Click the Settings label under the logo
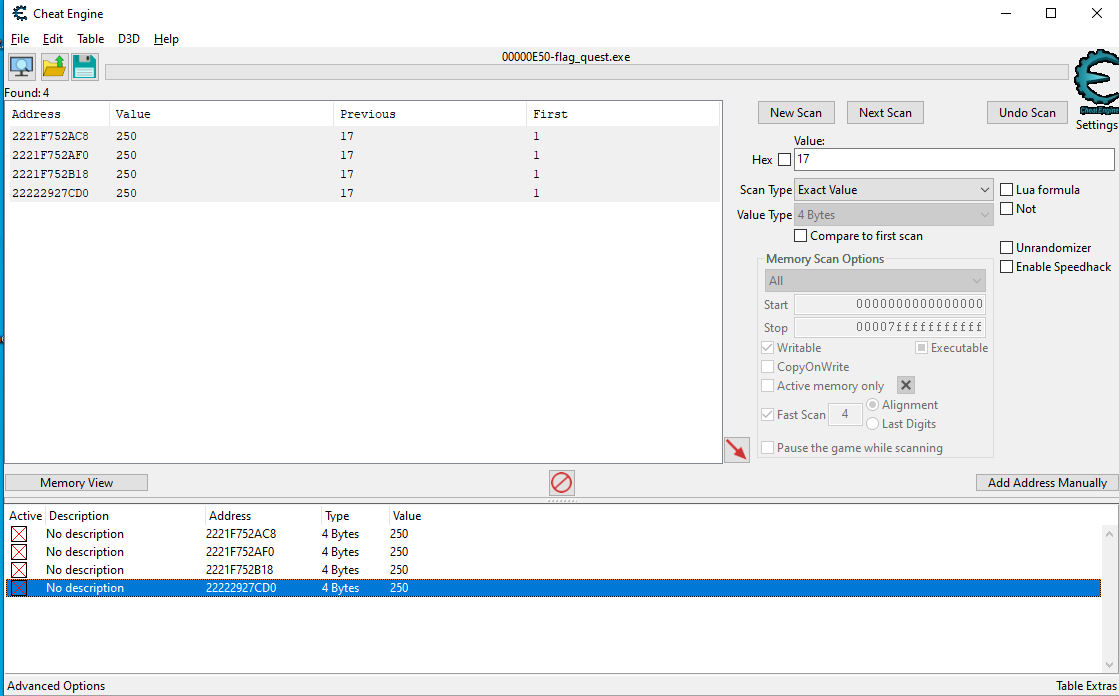 1097,125
